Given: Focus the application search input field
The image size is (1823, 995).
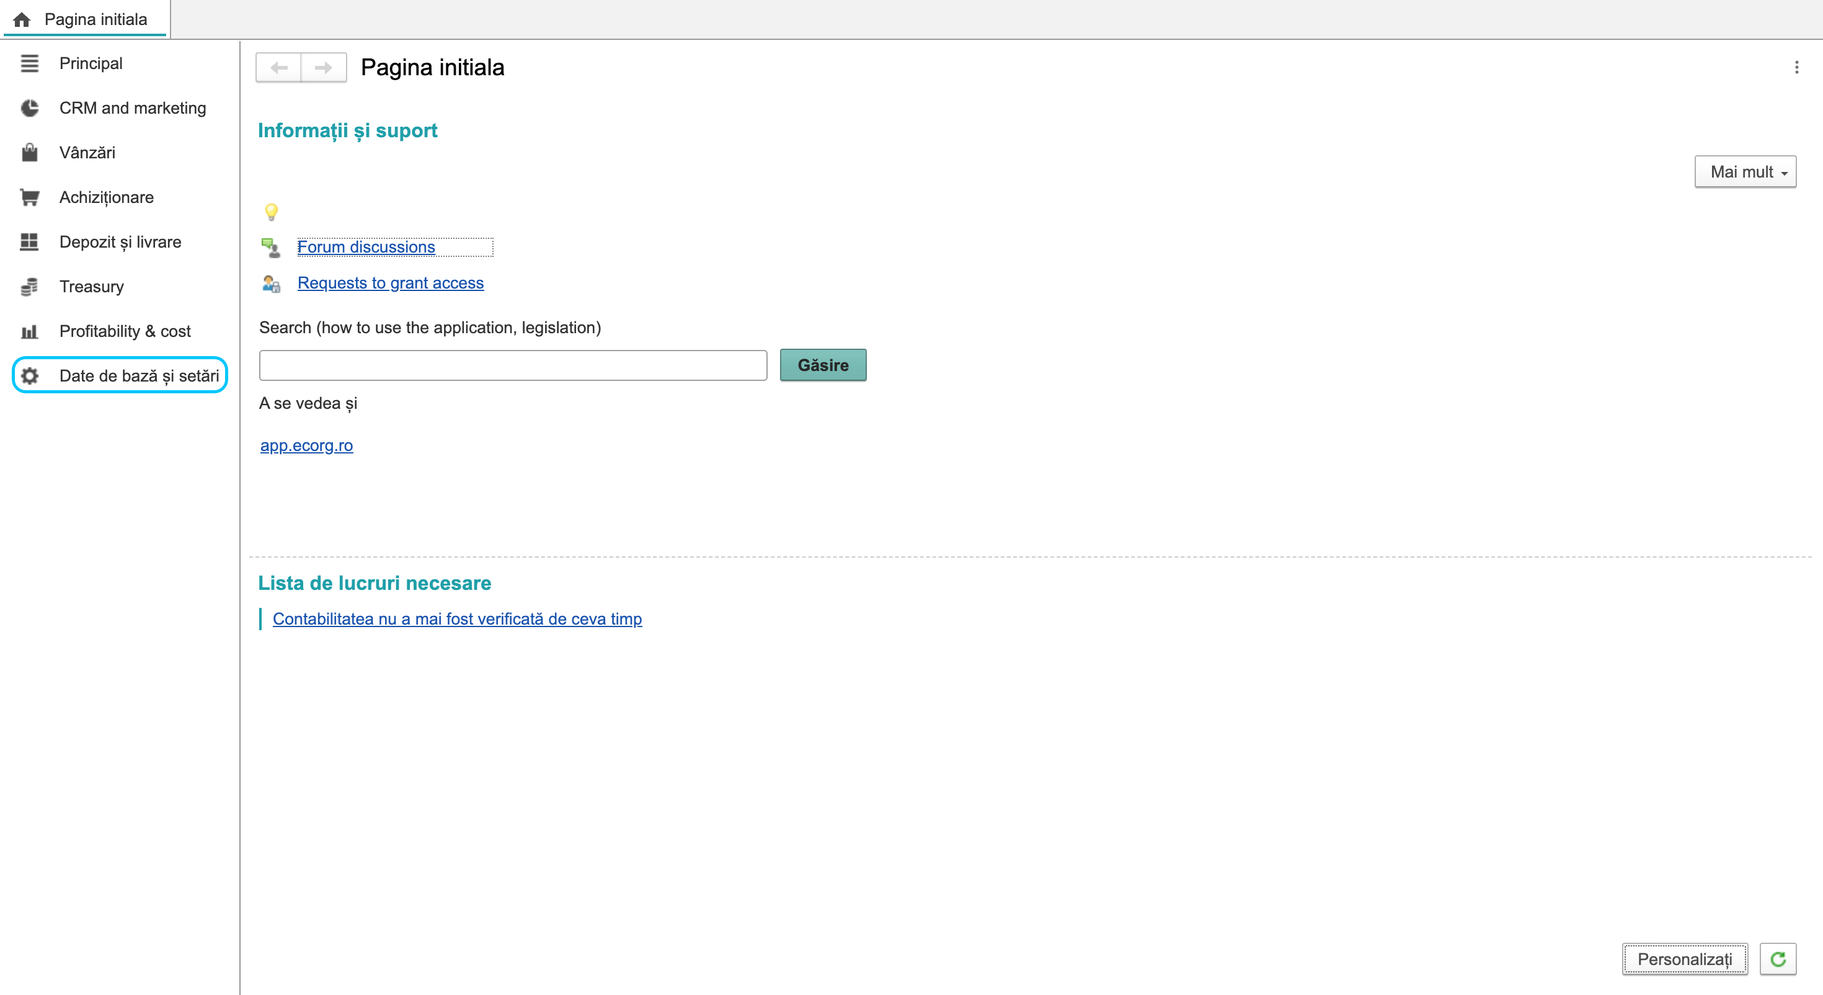Looking at the screenshot, I should pos(513,365).
